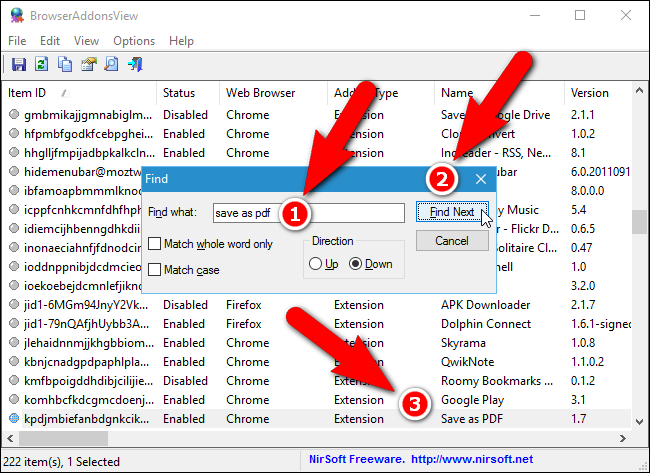Open the nirsoft.net link in status bar
The image size is (650, 473).
click(472, 459)
